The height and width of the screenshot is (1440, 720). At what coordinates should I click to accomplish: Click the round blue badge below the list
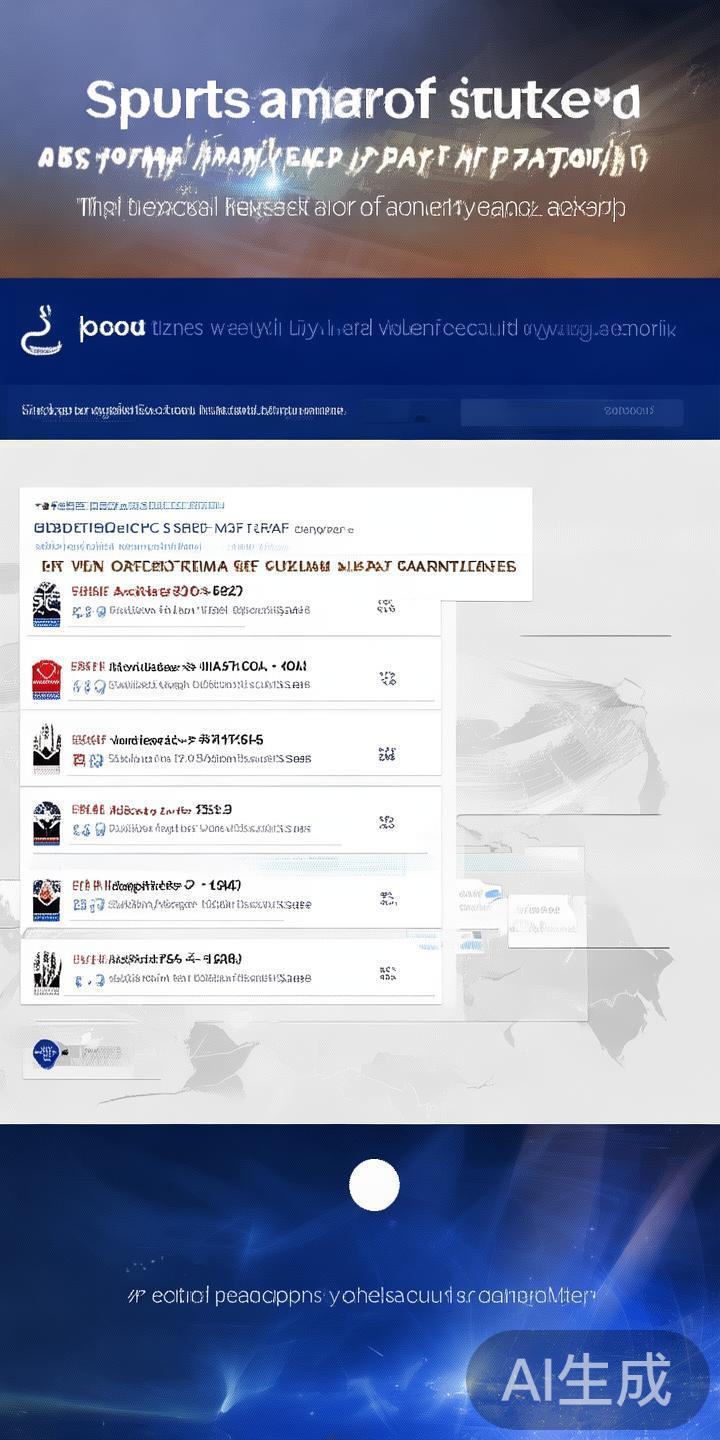[x=45, y=1053]
